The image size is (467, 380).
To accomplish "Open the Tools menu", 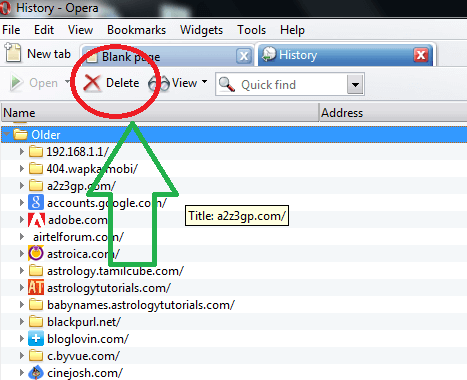I will (251, 30).
